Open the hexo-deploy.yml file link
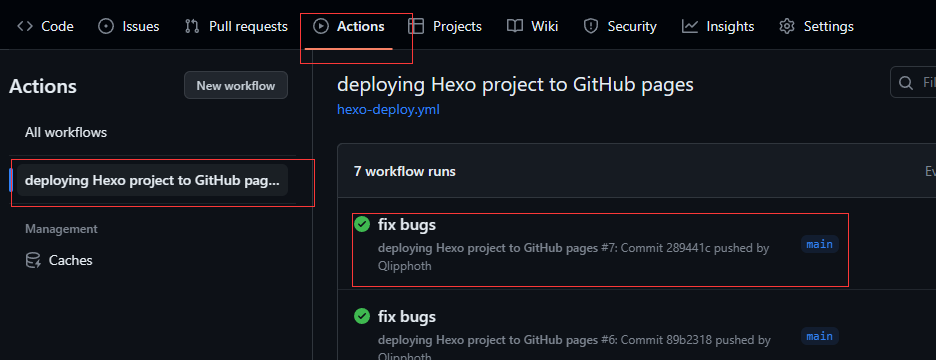This screenshot has height=360, width=936. click(x=388, y=110)
